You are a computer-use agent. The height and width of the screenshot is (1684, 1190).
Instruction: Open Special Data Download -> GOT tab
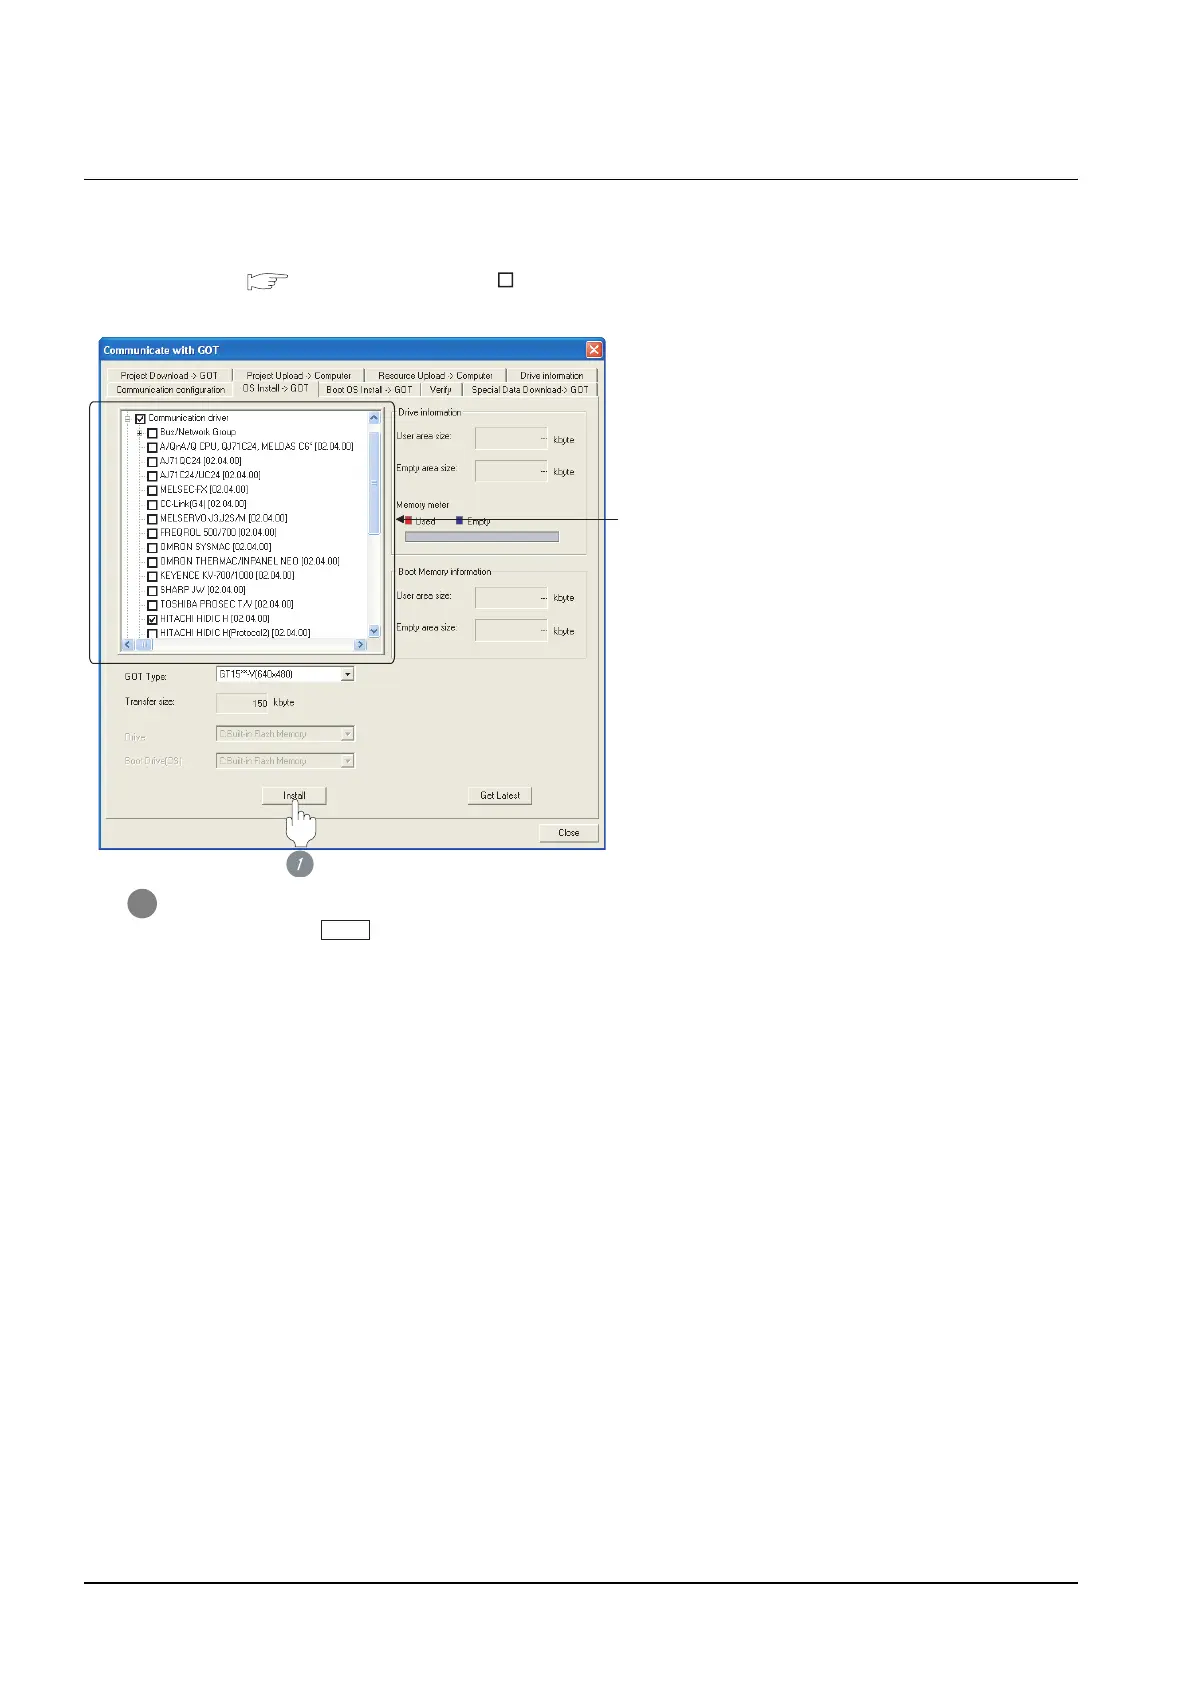pos(530,390)
